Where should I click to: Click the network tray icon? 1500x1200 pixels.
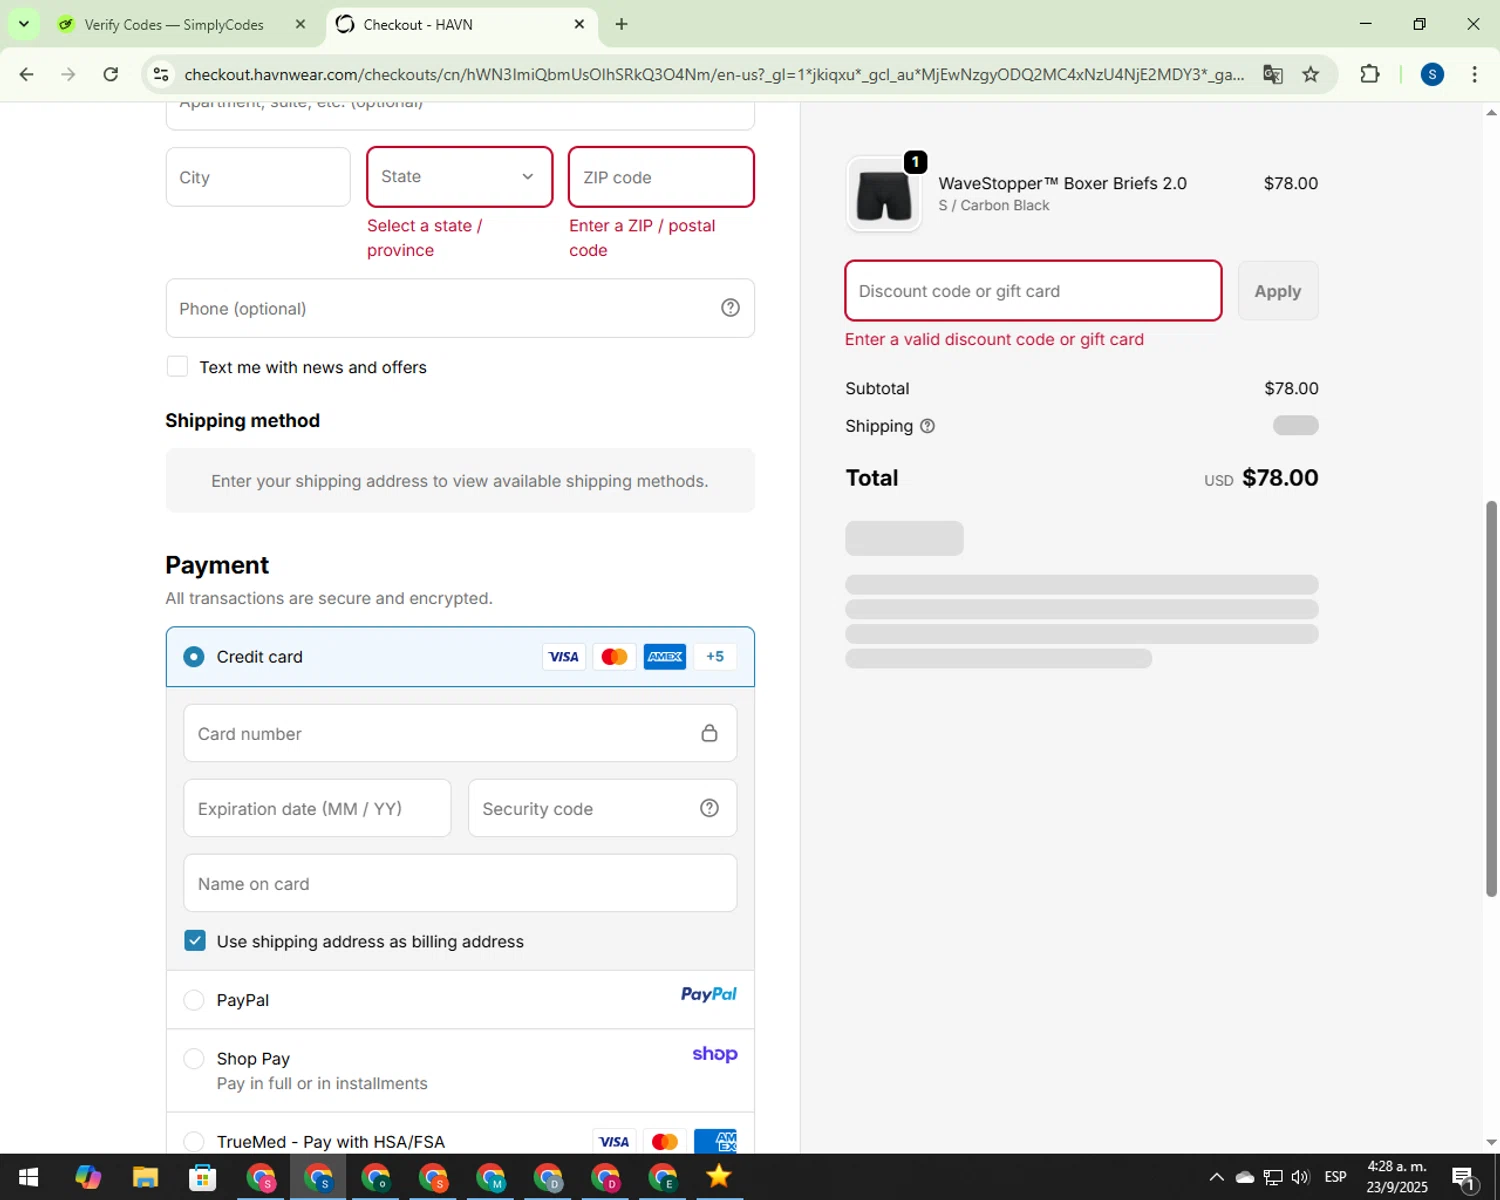pos(1272,1177)
